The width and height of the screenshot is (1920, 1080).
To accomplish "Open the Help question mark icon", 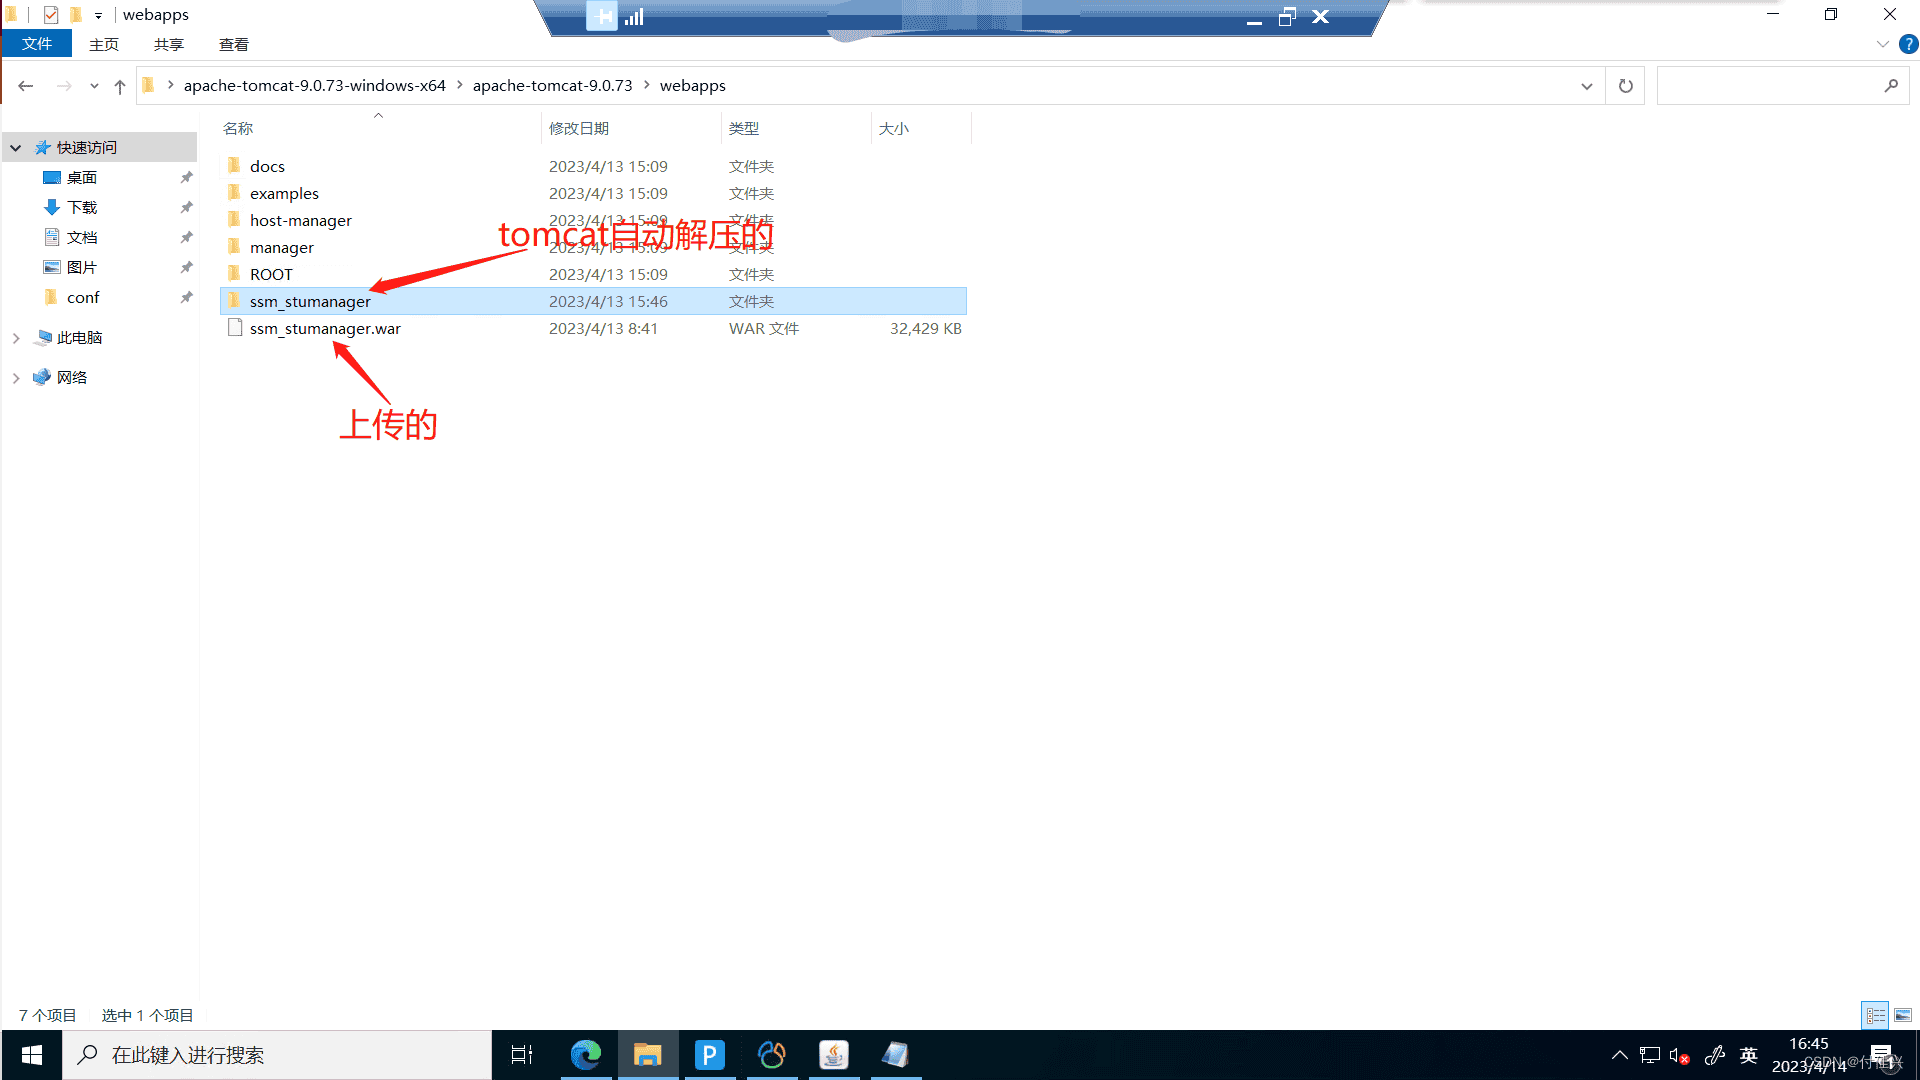I will (1908, 44).
